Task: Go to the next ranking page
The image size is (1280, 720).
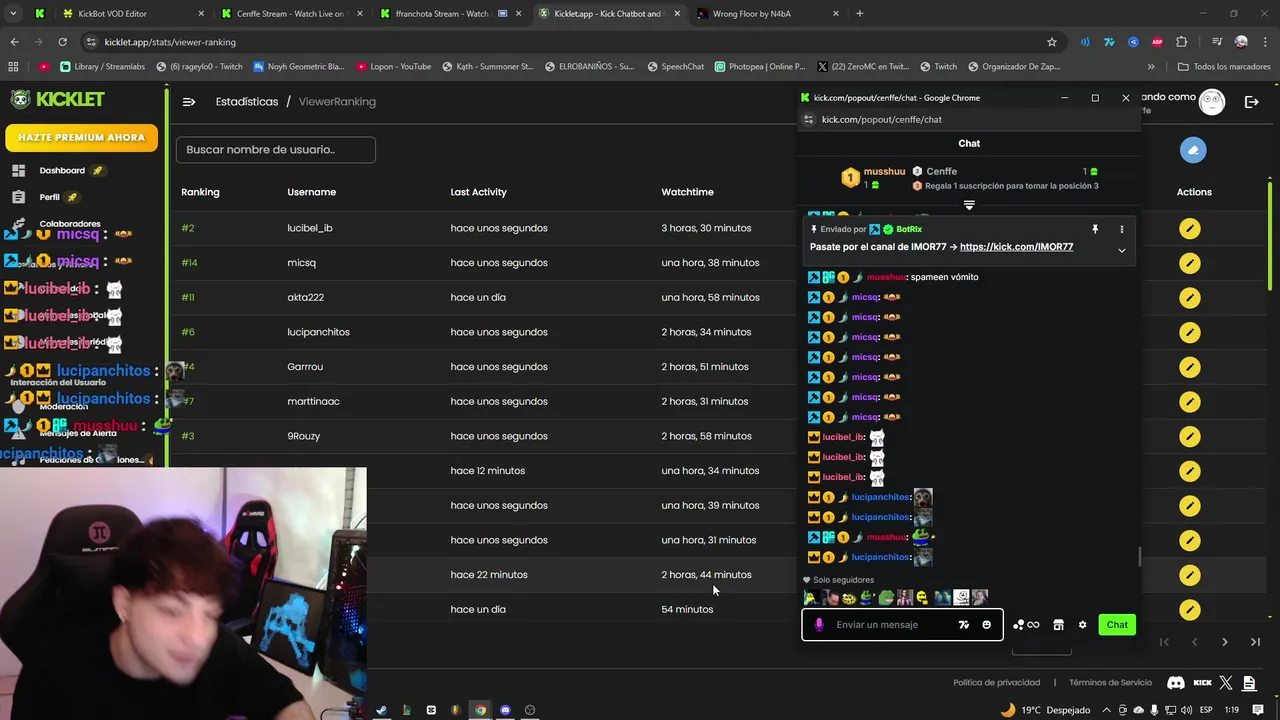Action: pos(1225,642)
